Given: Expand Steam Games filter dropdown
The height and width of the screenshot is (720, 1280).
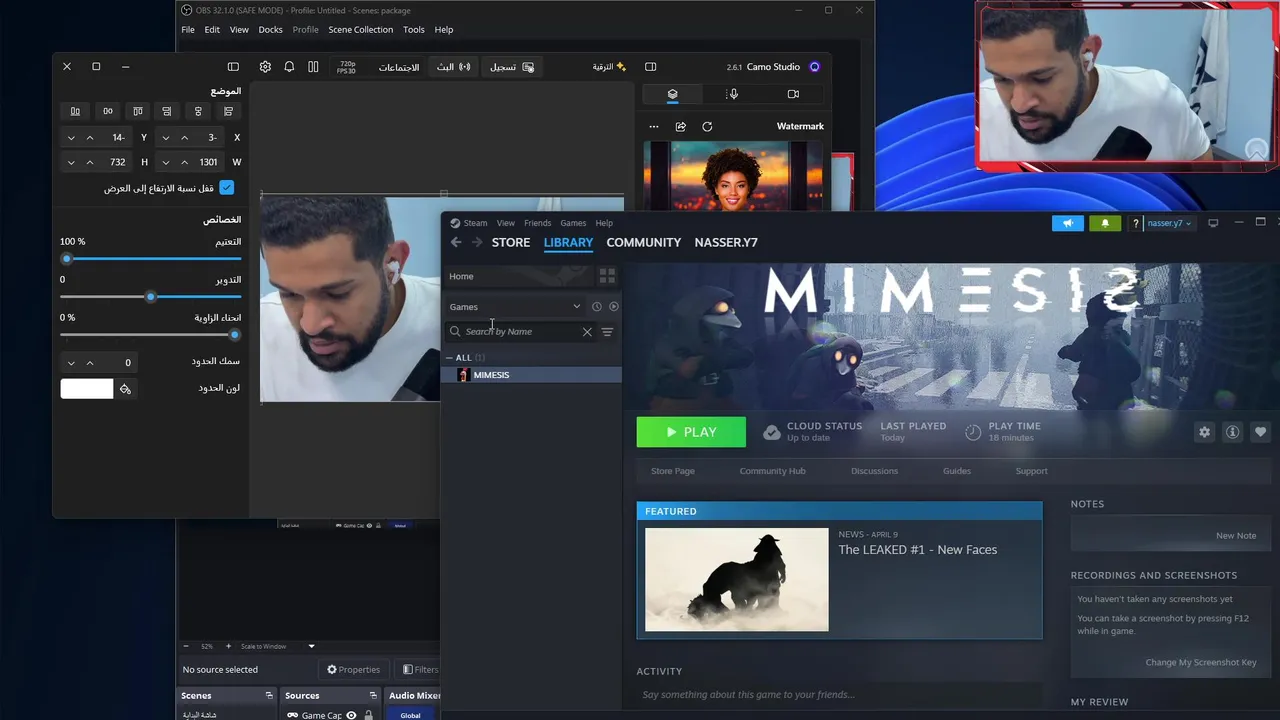Looking at the screenshot, I should [515, 307].
